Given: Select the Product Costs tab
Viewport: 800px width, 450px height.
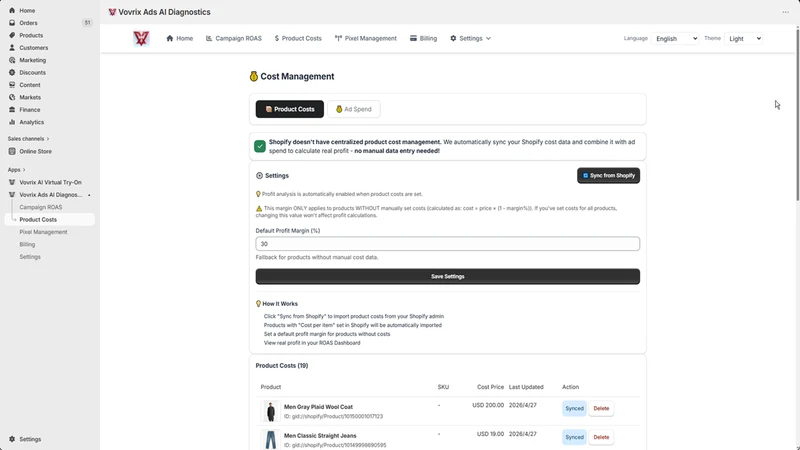Looking at the screenshot, I should tap(290, 109).
